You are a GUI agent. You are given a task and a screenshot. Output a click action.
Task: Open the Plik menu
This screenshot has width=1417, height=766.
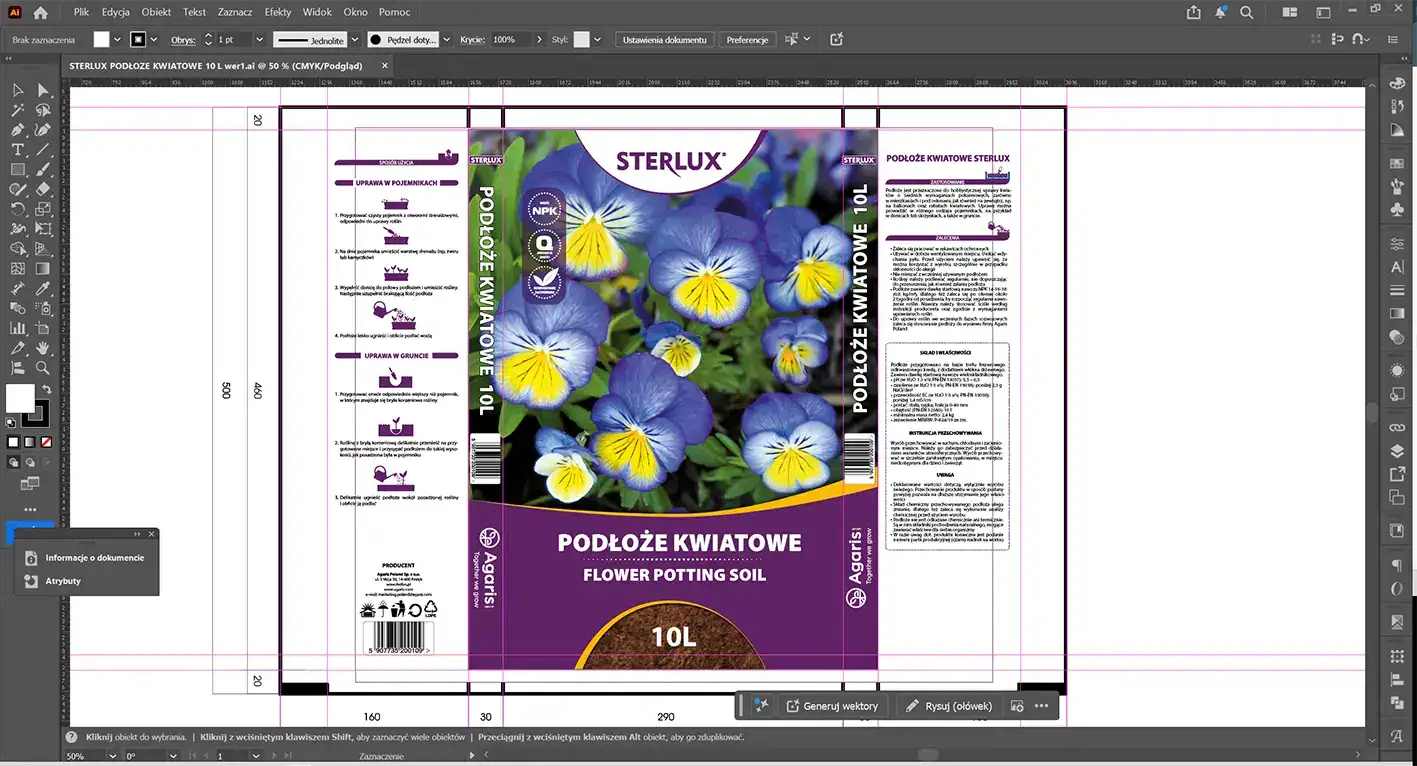pos(81,12)
